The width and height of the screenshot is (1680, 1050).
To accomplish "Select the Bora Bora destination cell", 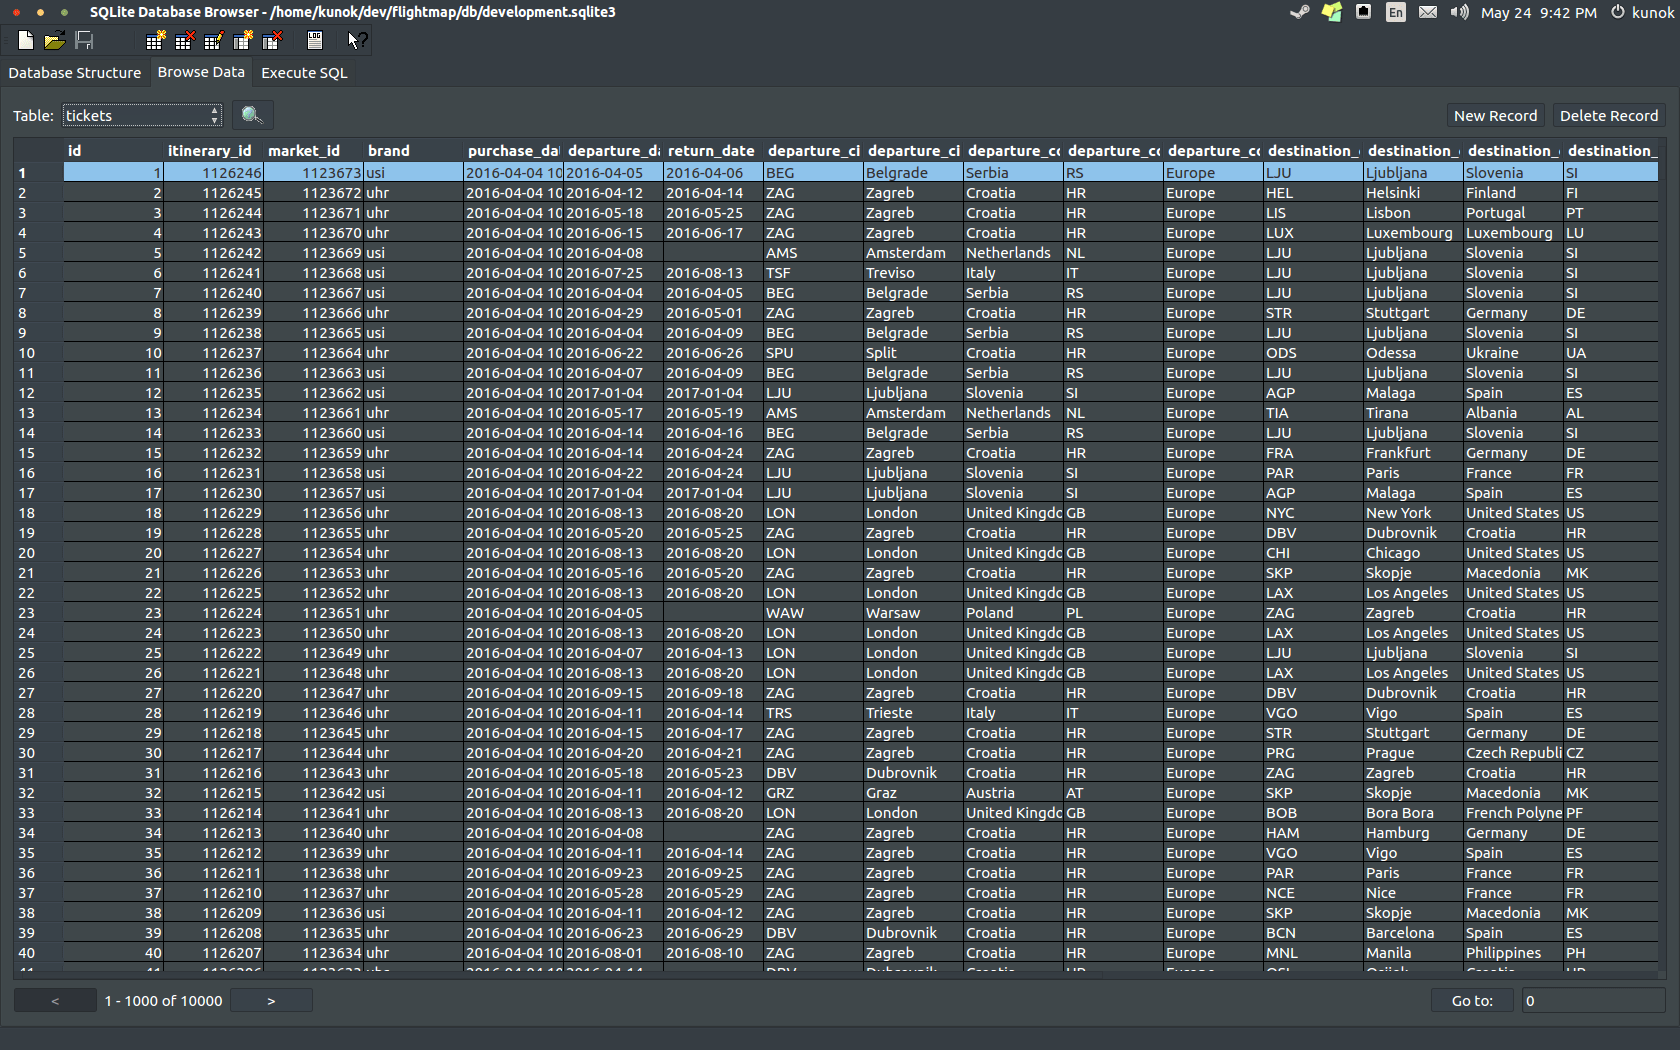I will [1414, 813].
